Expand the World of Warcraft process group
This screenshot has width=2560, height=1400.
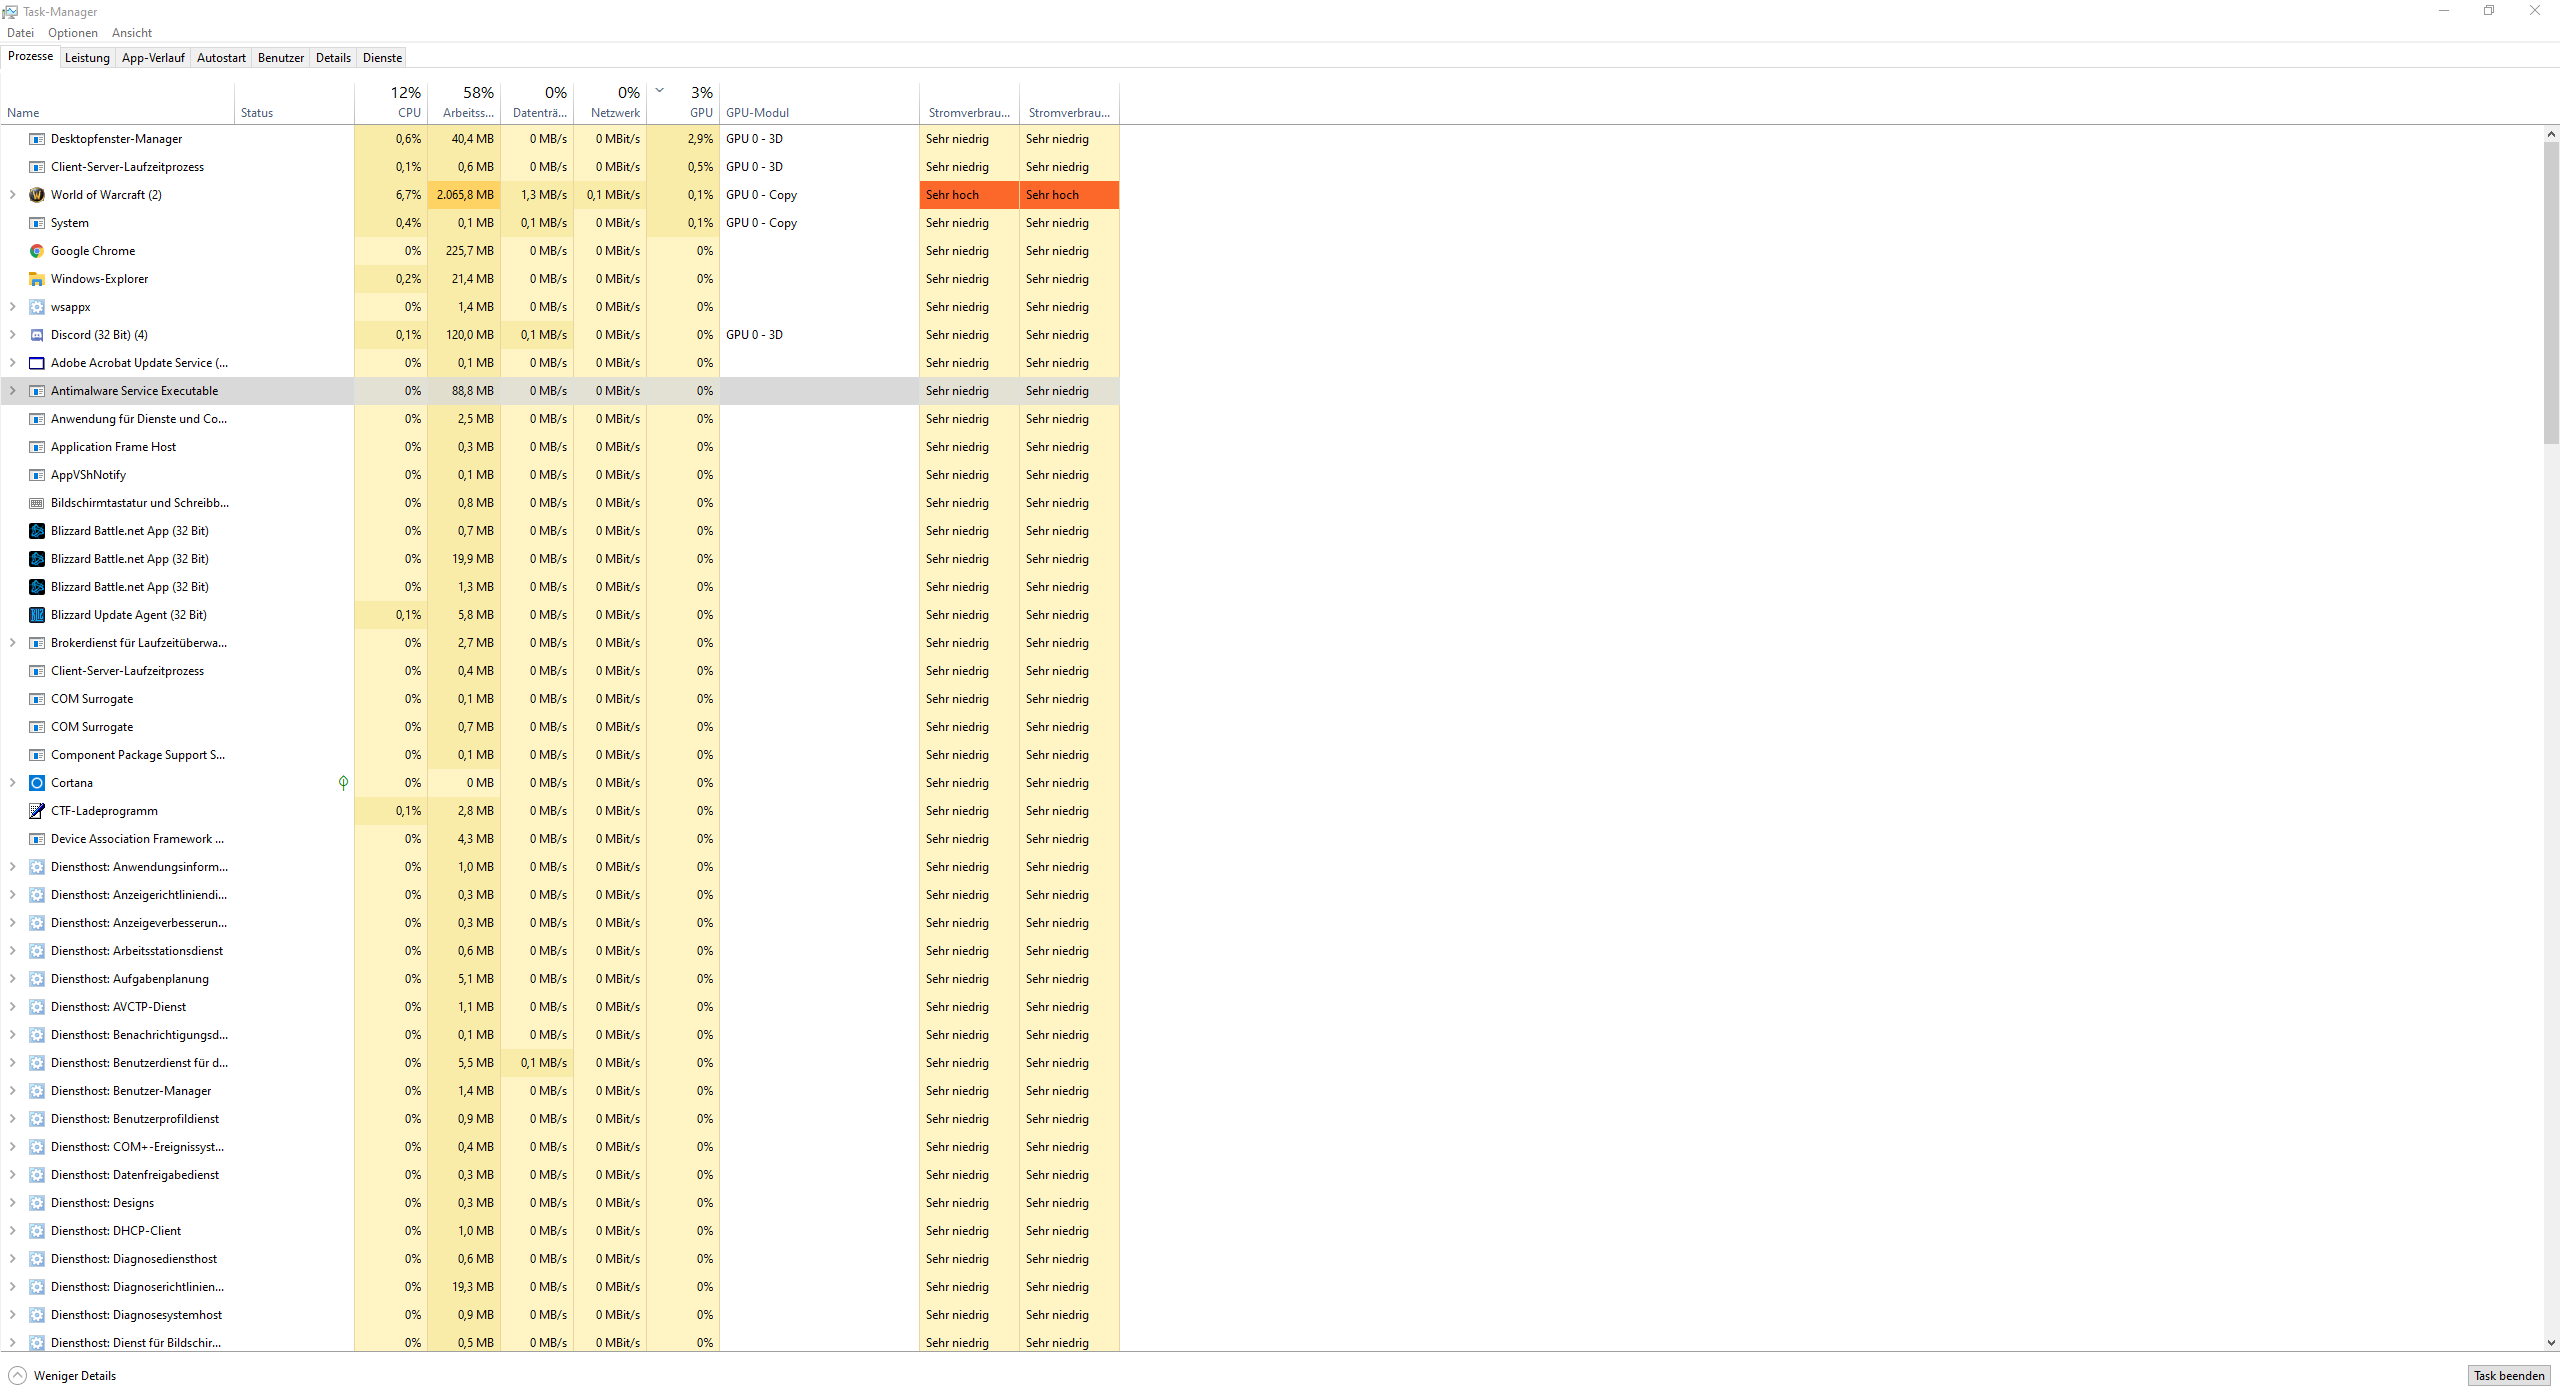click(x=12, y=195)
